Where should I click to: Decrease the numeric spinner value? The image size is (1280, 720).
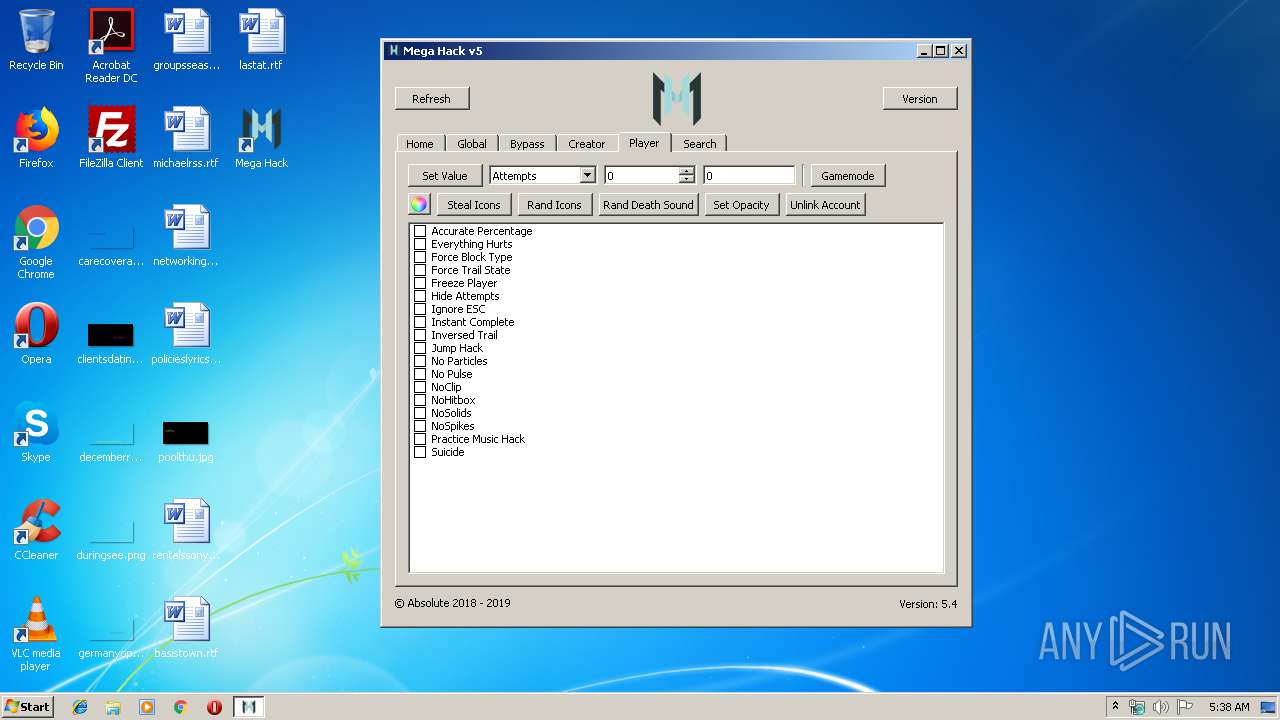point(686,180)
